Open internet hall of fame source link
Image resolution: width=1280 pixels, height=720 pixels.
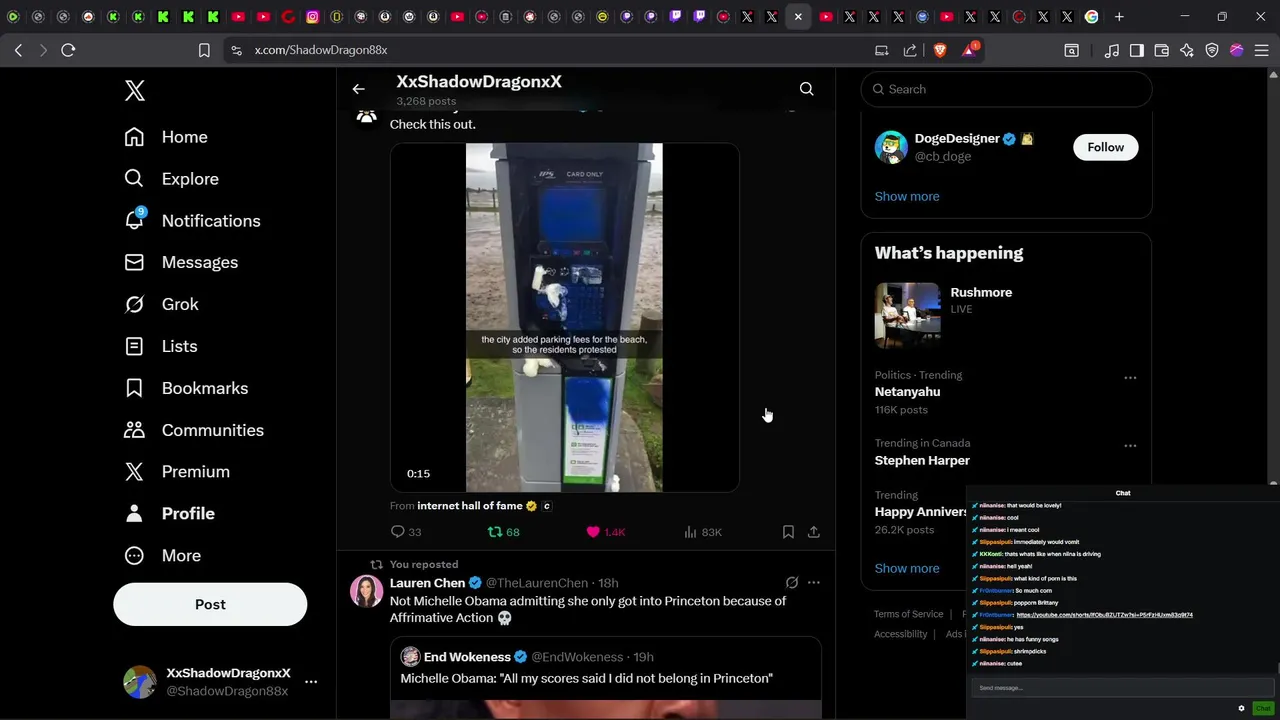point(469,506)
